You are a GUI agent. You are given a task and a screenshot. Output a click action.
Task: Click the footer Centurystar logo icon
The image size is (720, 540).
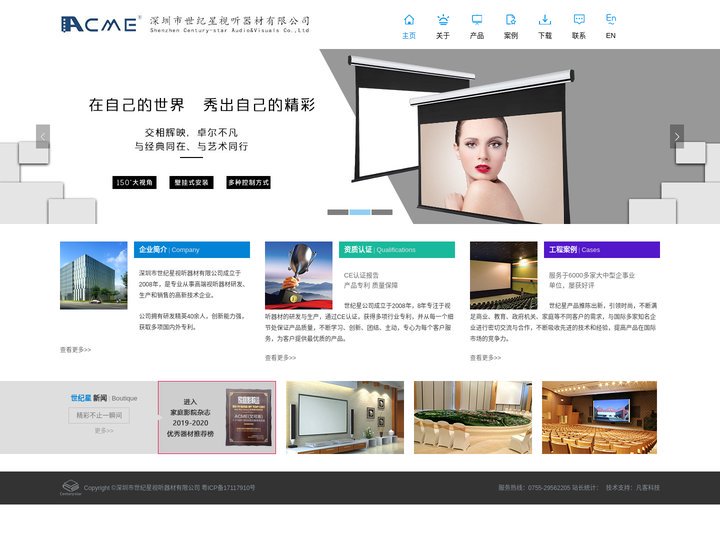[x=71, y=488]
